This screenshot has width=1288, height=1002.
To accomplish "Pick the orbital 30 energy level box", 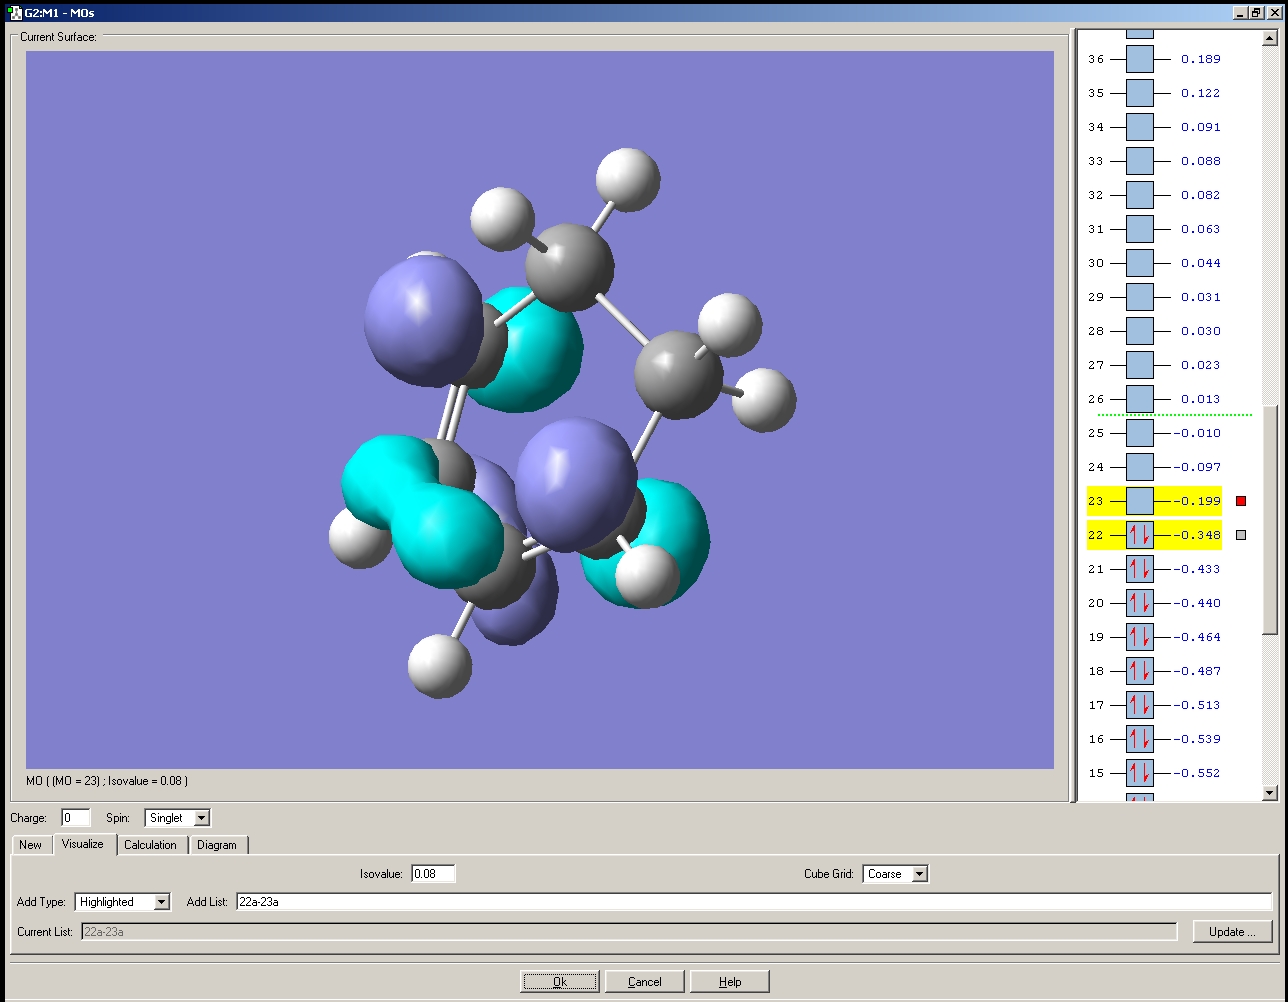I will coord(1140,263).
